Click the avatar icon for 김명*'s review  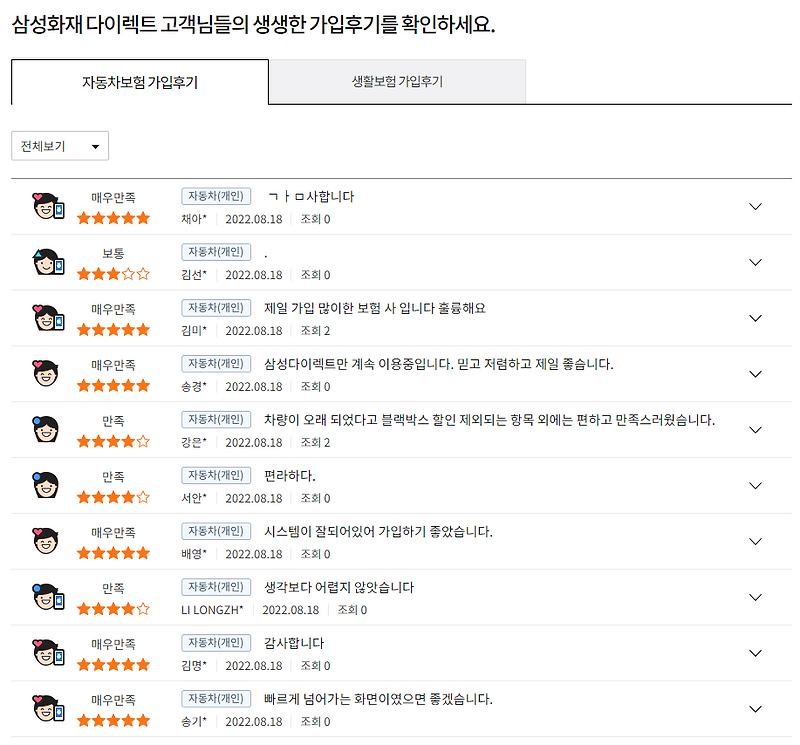coord(48,653)
